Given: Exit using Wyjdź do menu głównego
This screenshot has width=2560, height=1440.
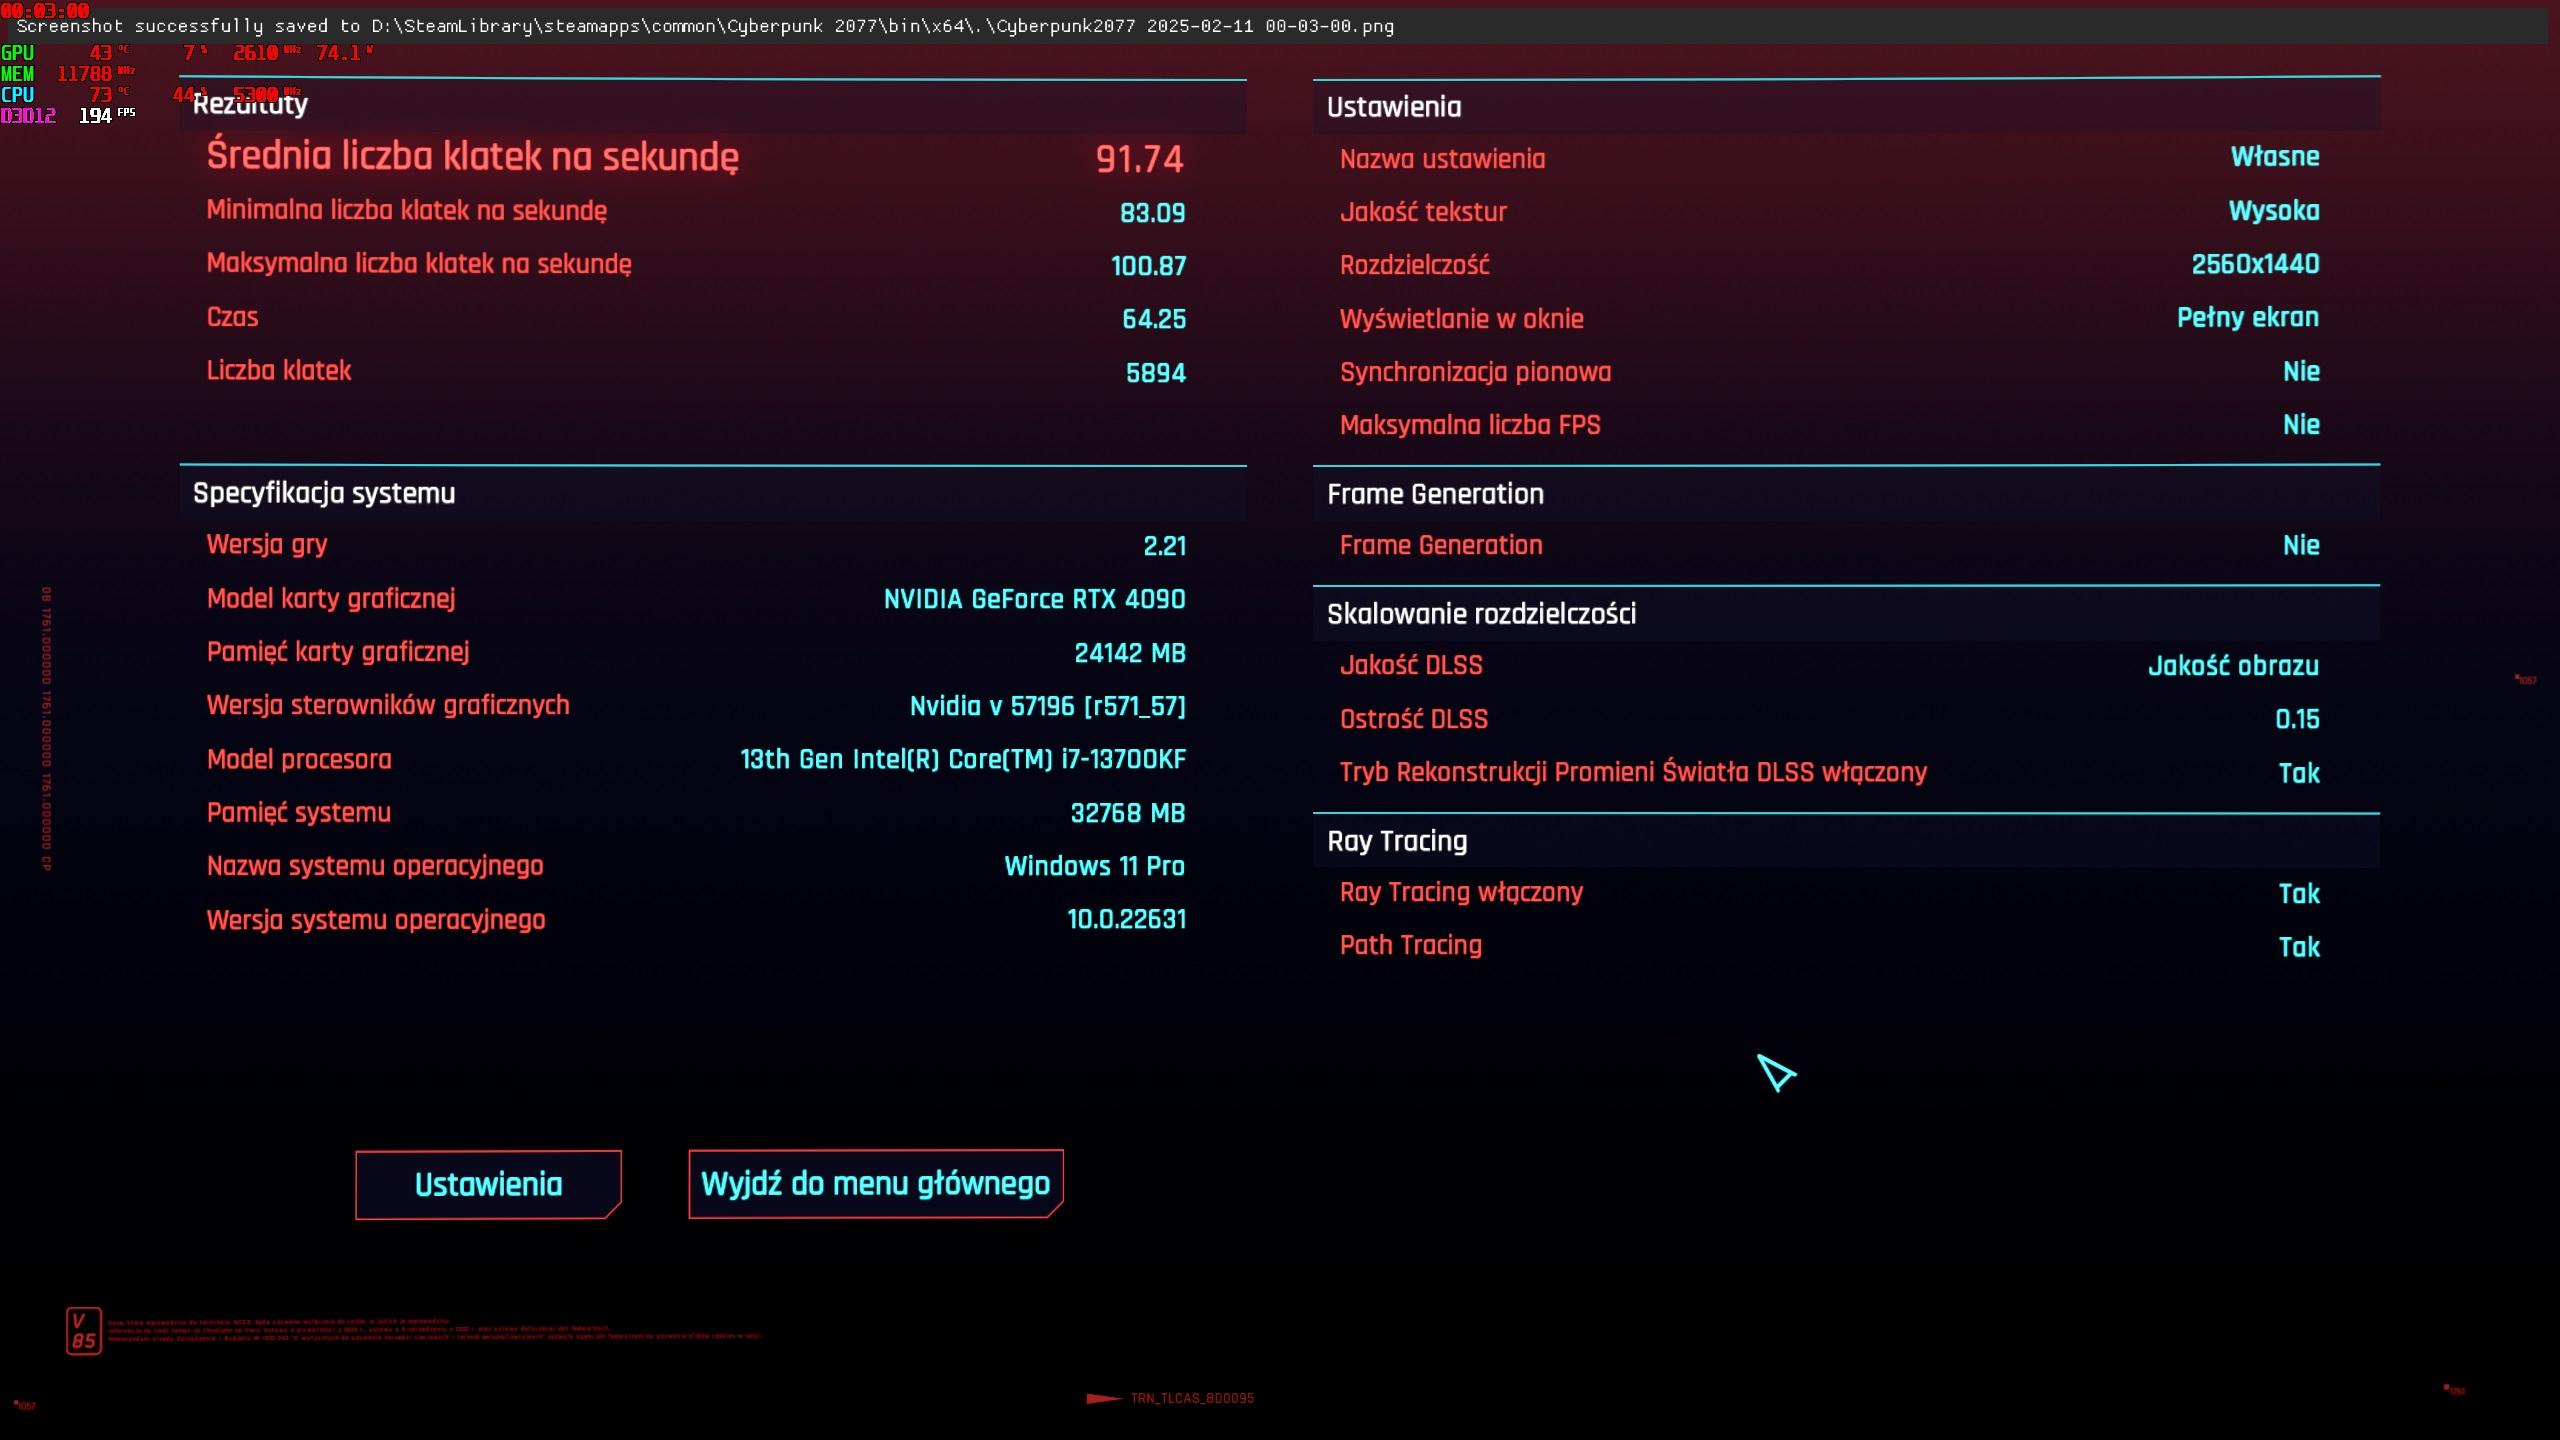Looking at the screenshot, I should pos(875,1183).
